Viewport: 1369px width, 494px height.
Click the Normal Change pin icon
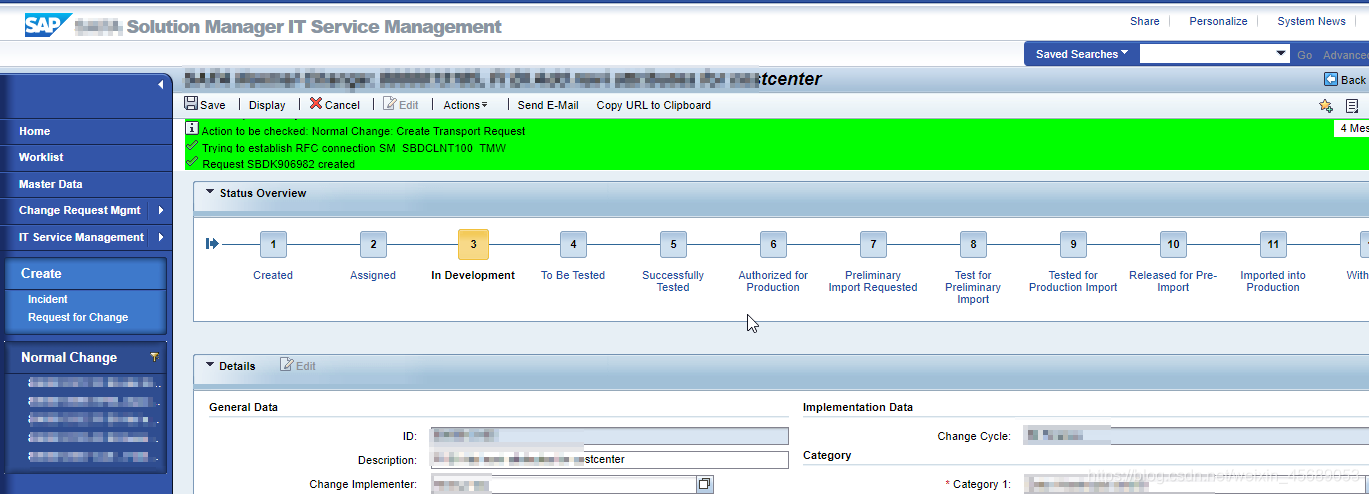[154, 357]
